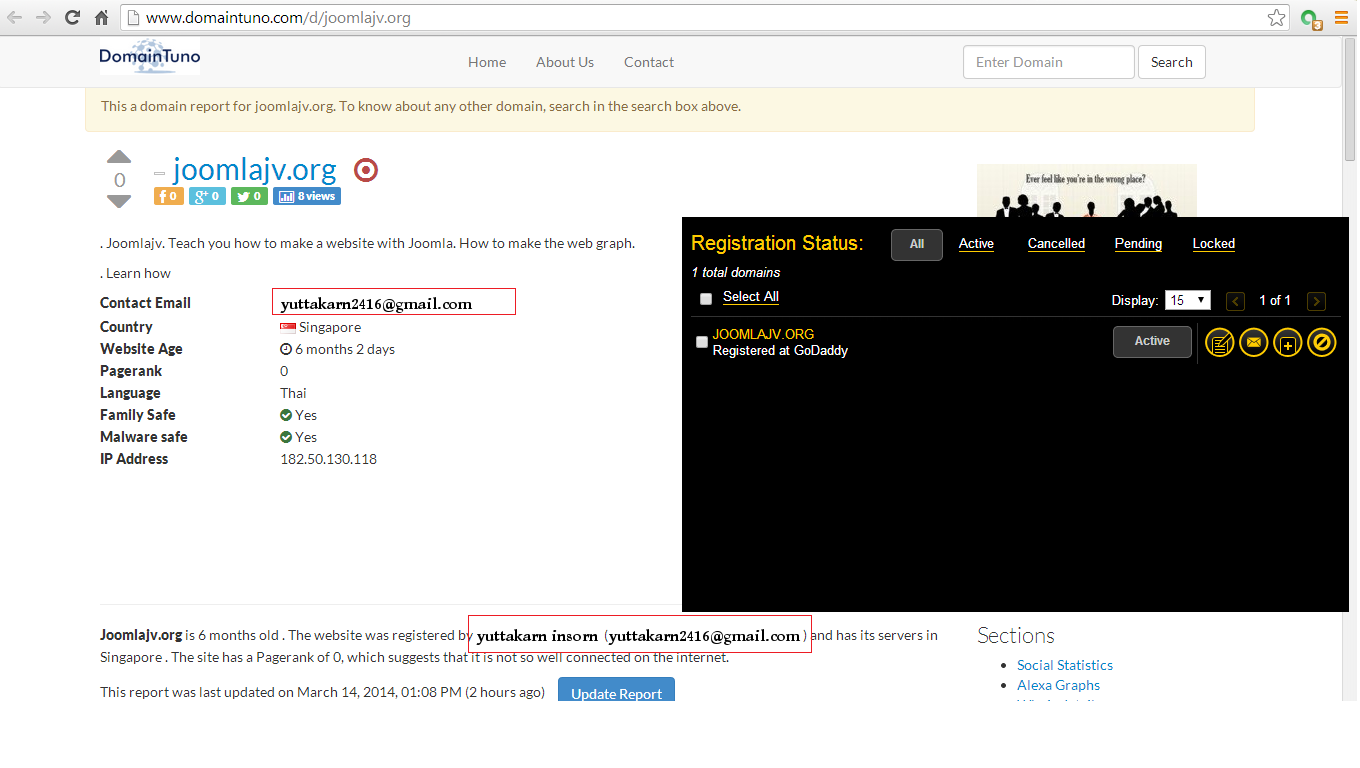Click the Thai language value
Viewport: 1360px width, 768px height.
pyautogui.click(x=293, y=393)
